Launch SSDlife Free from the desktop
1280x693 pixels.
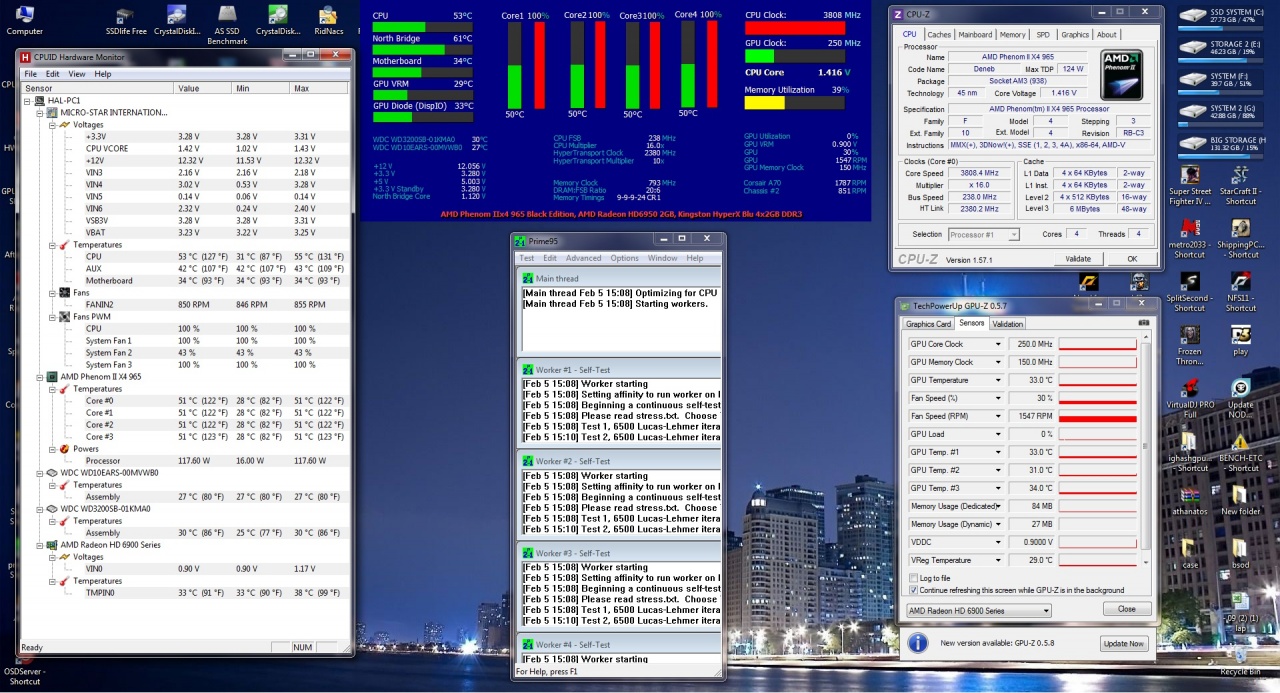tap(126, 20)
